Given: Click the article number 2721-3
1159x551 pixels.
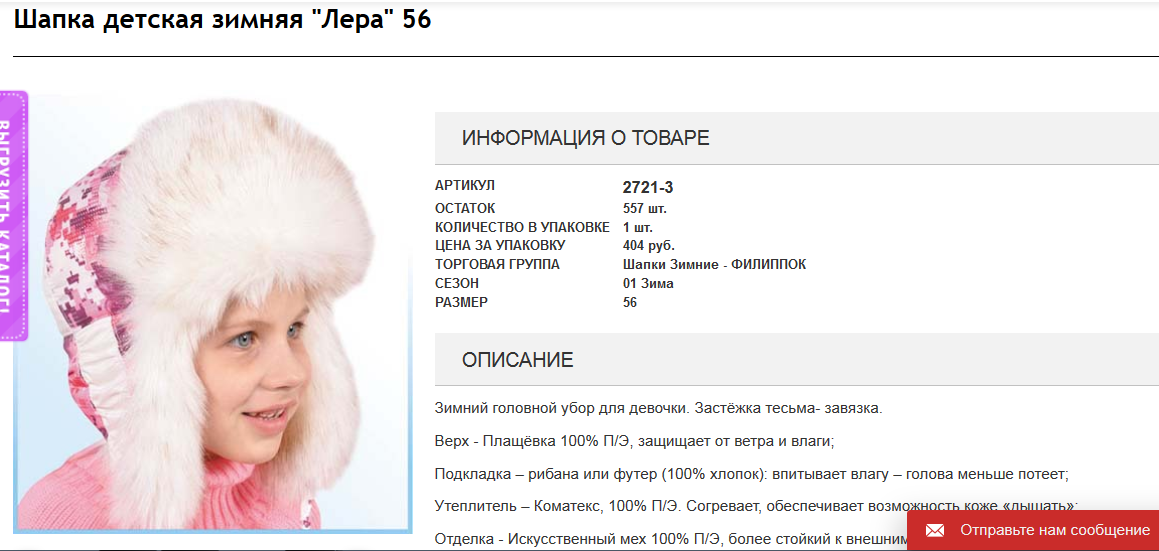Looking at the screenshot, I should coord(648,187).
